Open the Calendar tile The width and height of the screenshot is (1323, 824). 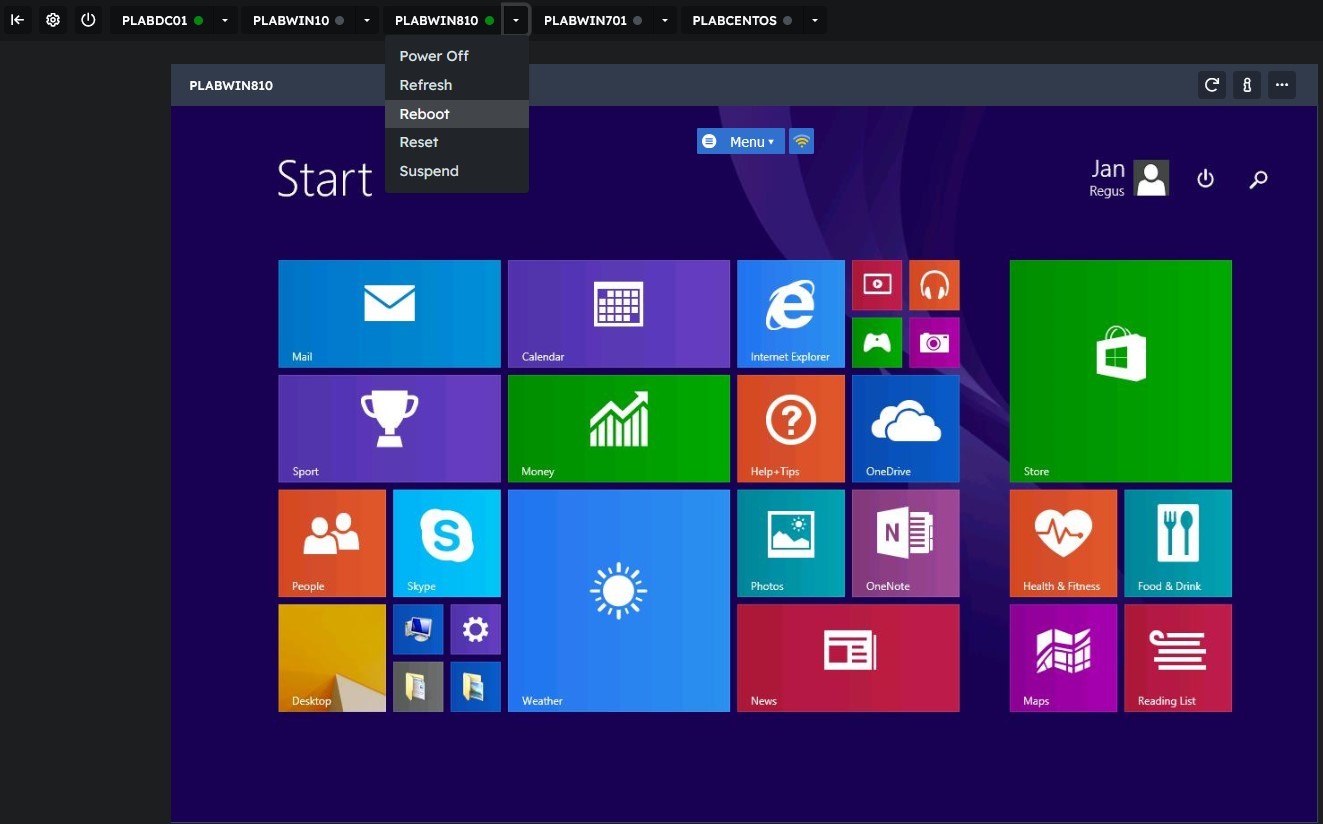coord(619,314)
